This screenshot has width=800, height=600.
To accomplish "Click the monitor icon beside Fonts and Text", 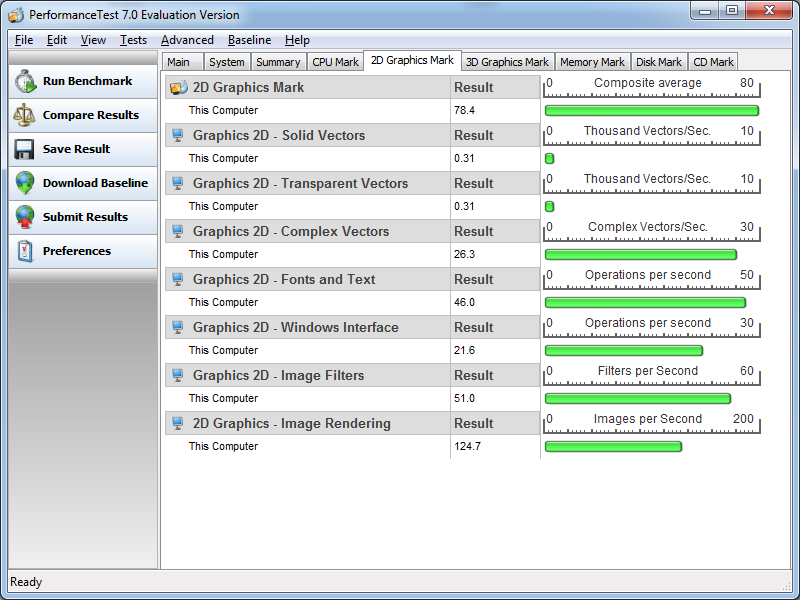I will [178, 279].
